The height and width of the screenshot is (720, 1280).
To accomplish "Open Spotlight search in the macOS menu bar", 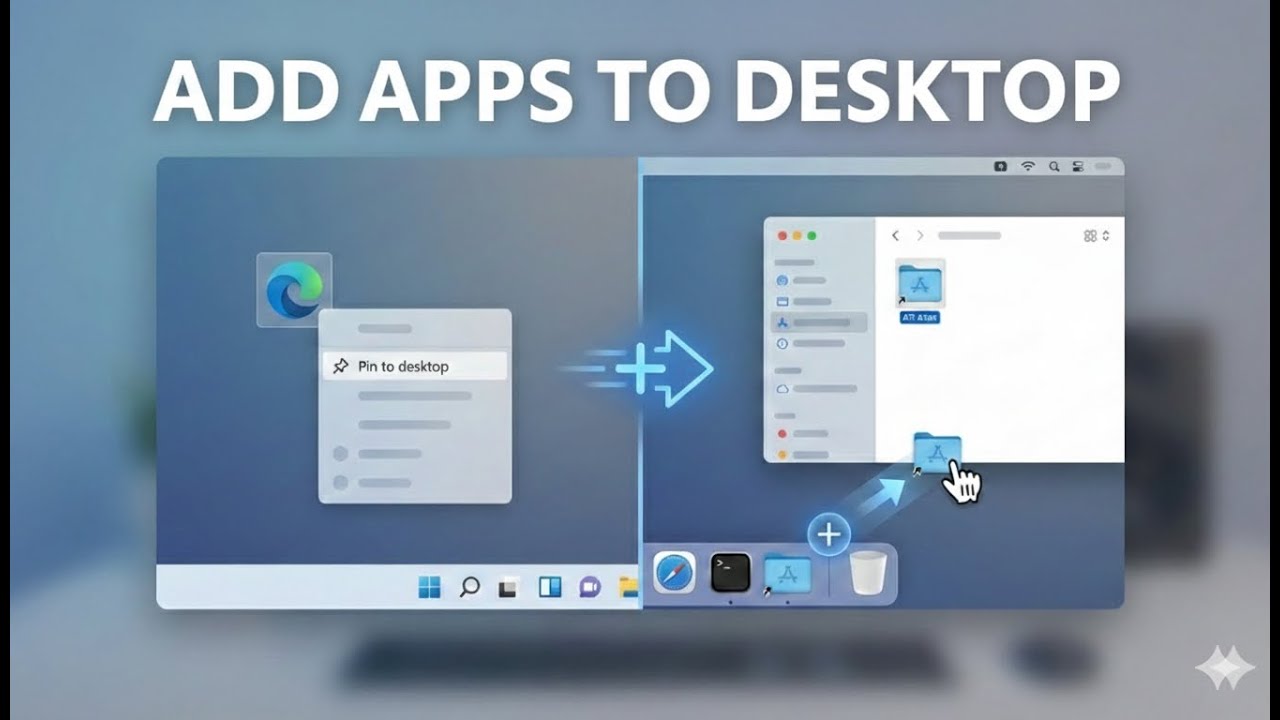I will 1053,166.
